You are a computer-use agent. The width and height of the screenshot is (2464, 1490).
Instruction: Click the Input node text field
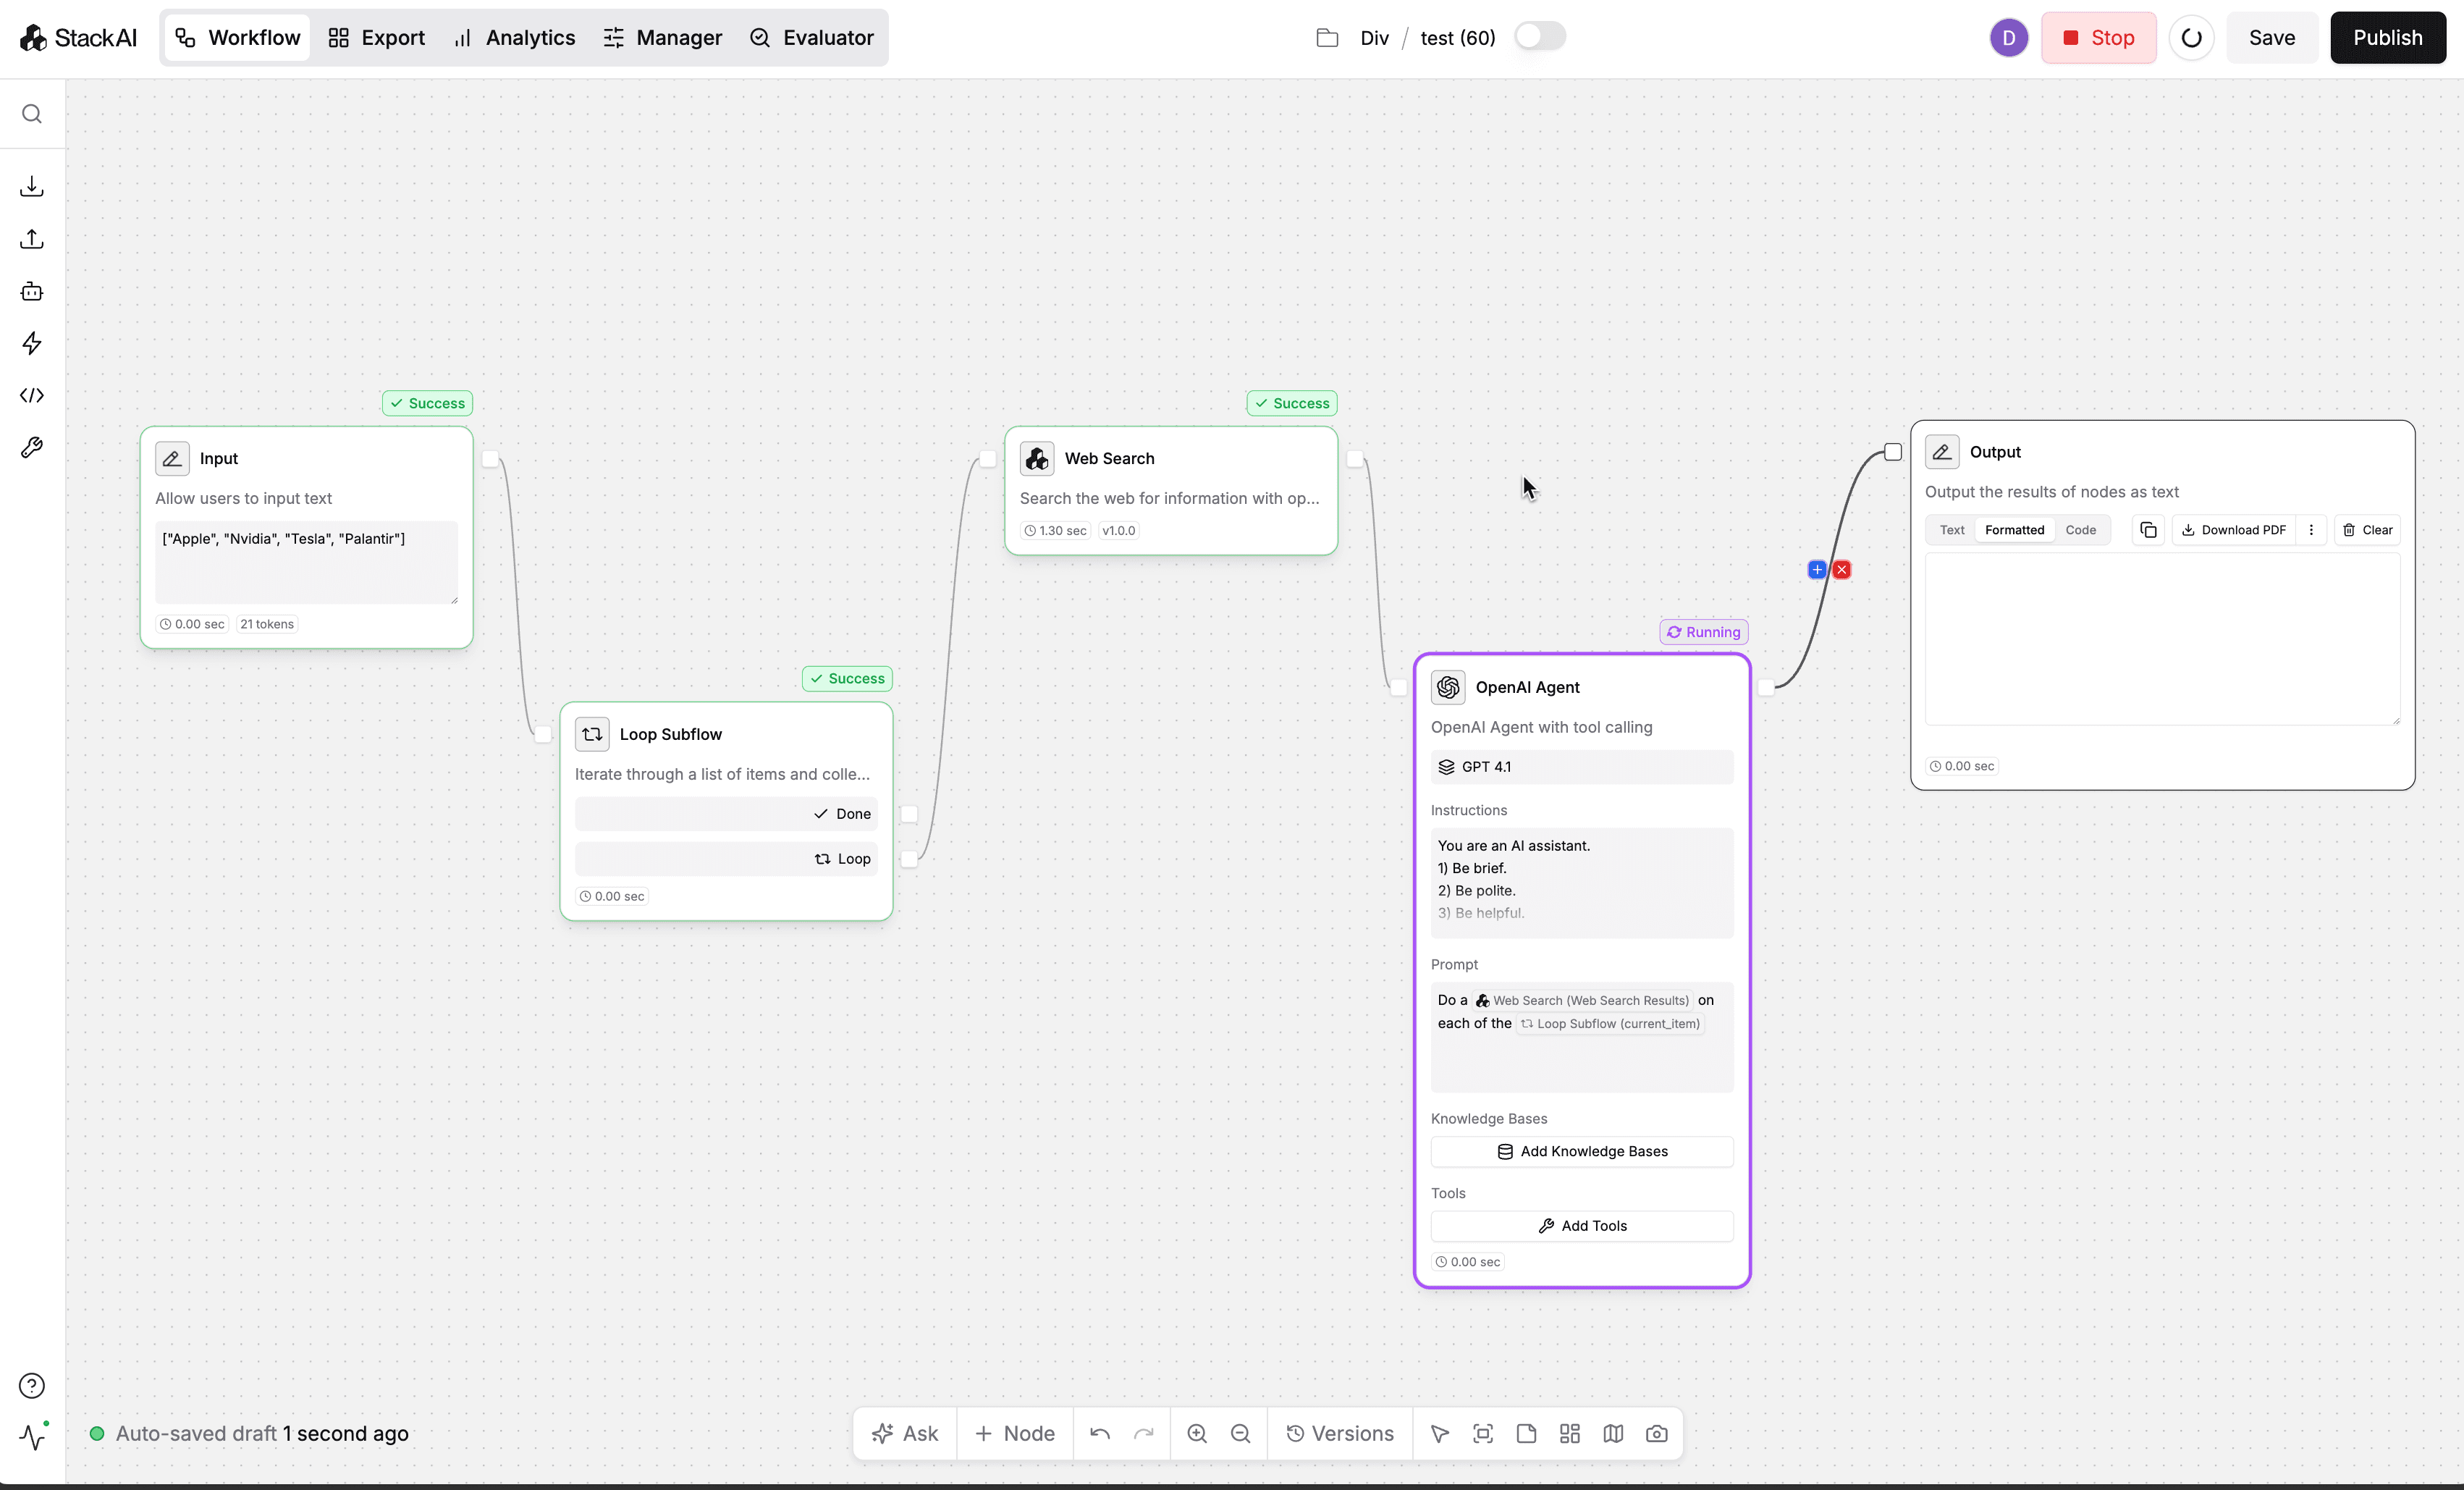coord(306,561)
